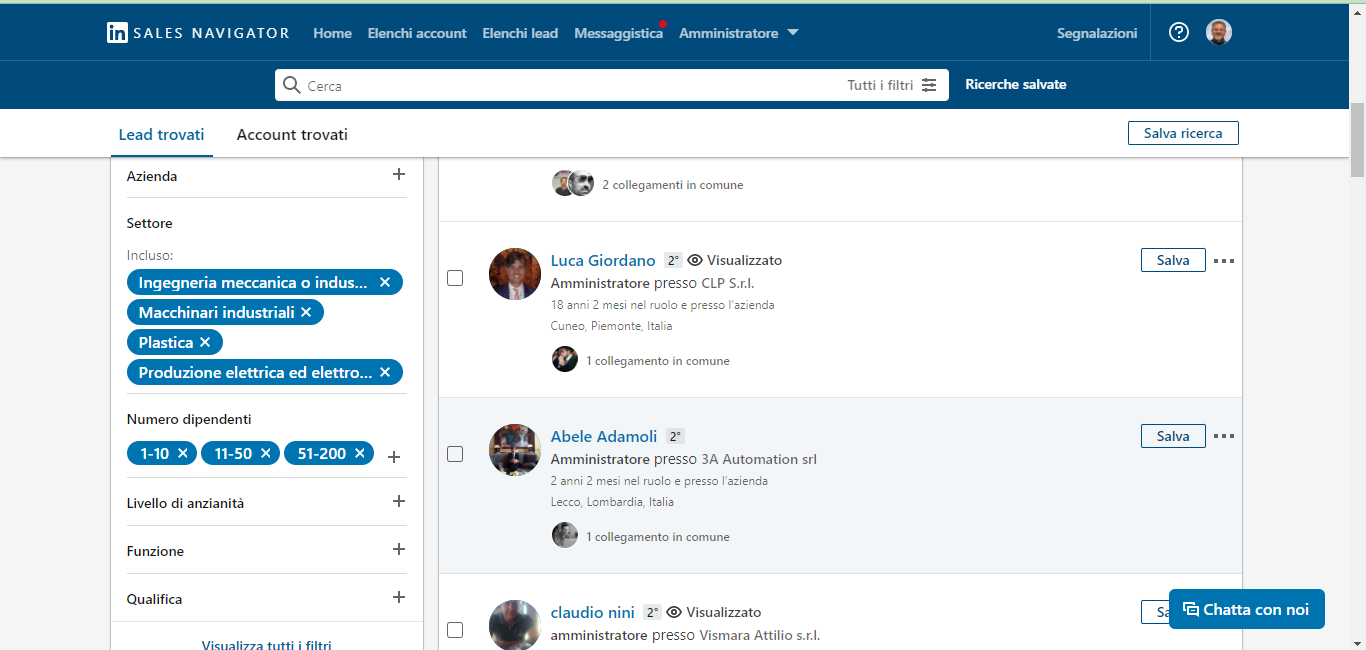
Task: Click mutual connection avatar under Abele Adamoli
Action: (565, 536)
